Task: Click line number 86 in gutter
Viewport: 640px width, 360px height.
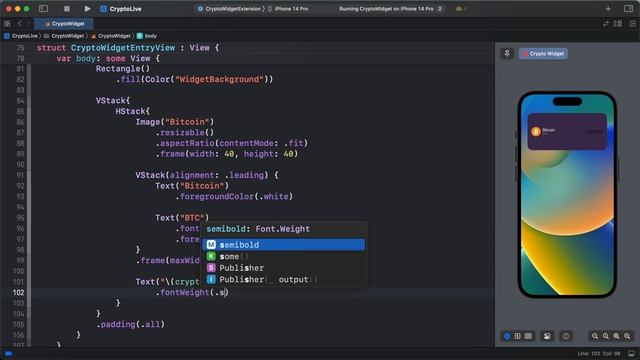Action: (x=20, y=122)
